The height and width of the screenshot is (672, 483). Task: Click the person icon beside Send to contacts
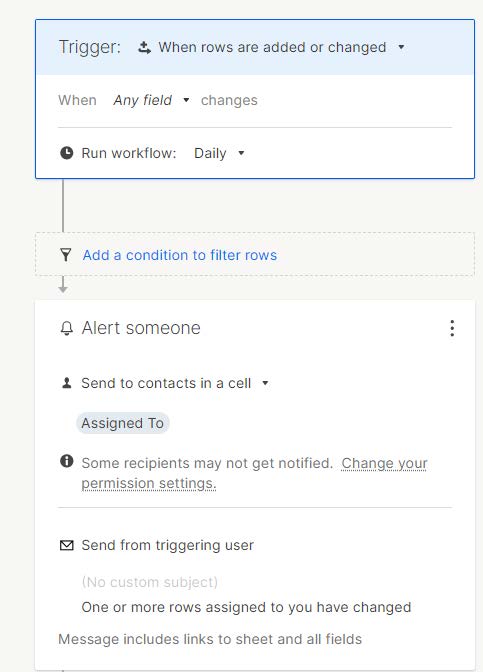click(66, 383)
